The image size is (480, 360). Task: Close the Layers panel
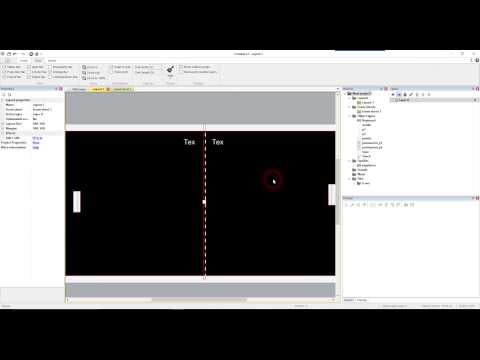(478, 89)
